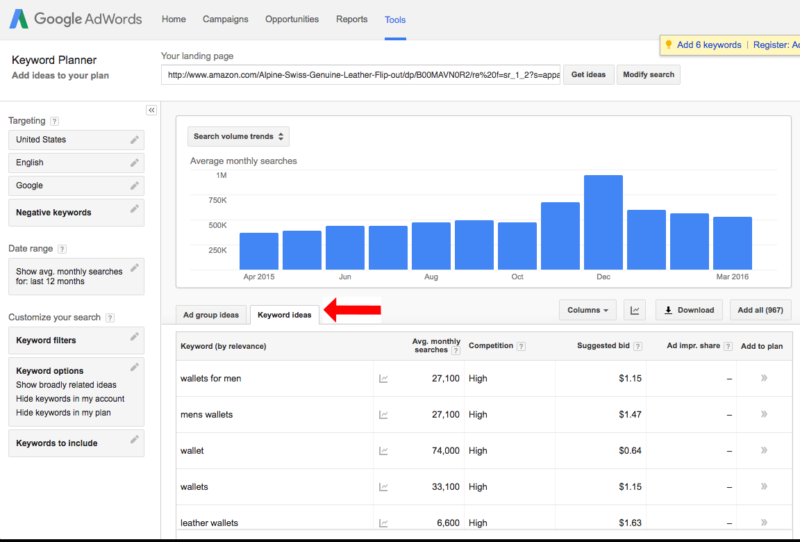This screenshot has width=800, height=542.
Task: Open Customize your search help icon
Action: (x=110, y=317)
